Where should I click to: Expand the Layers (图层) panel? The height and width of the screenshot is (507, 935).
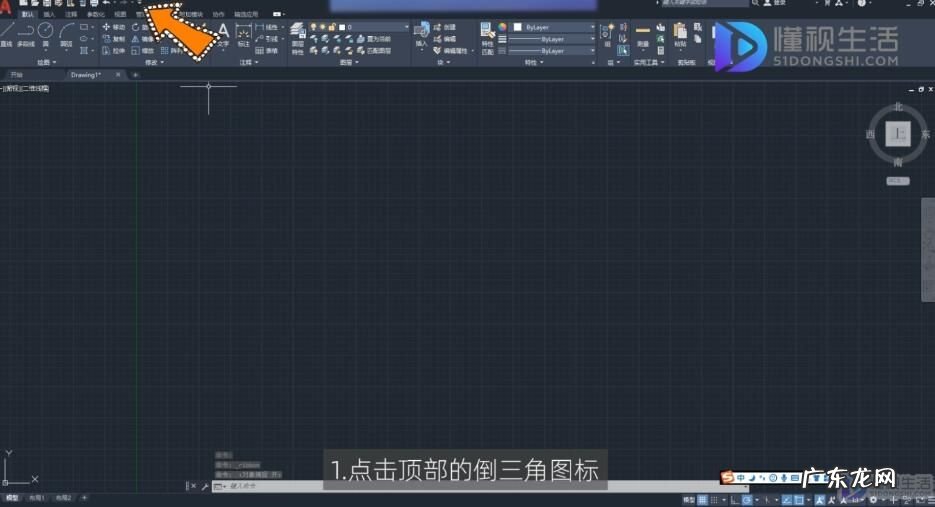point(349,62)
